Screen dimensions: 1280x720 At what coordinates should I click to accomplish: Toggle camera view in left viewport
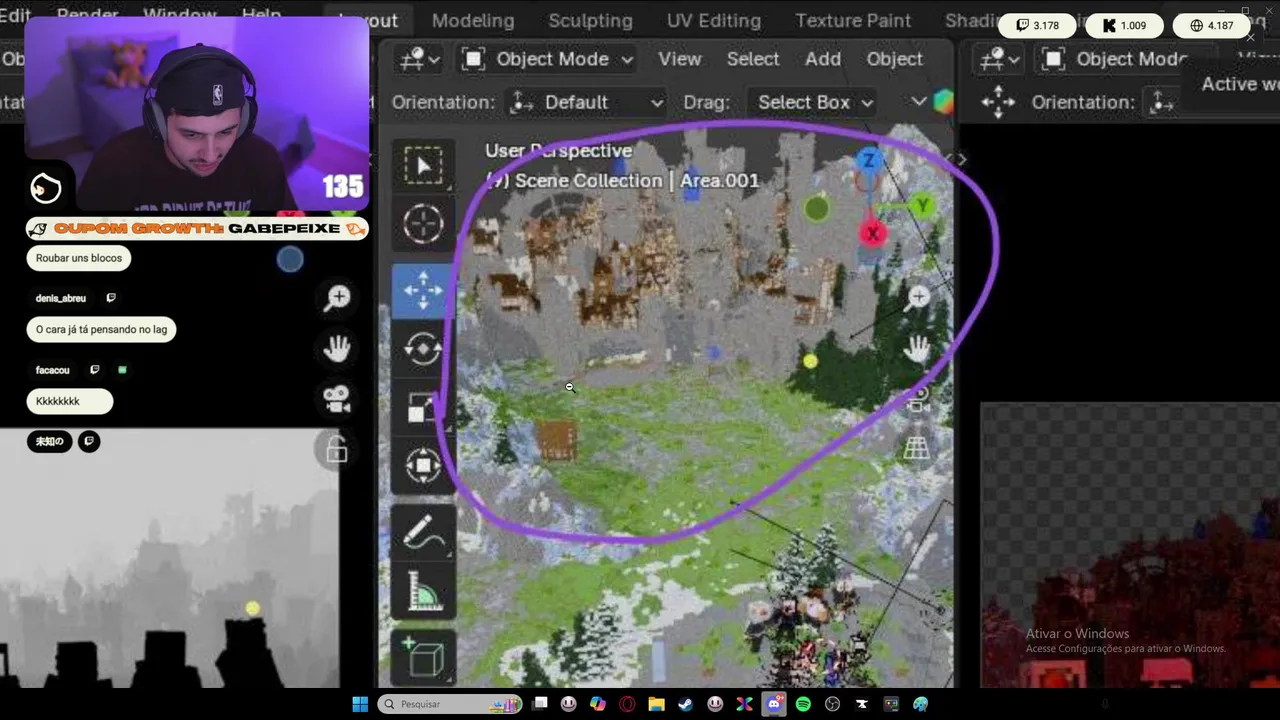click(337, 399)
